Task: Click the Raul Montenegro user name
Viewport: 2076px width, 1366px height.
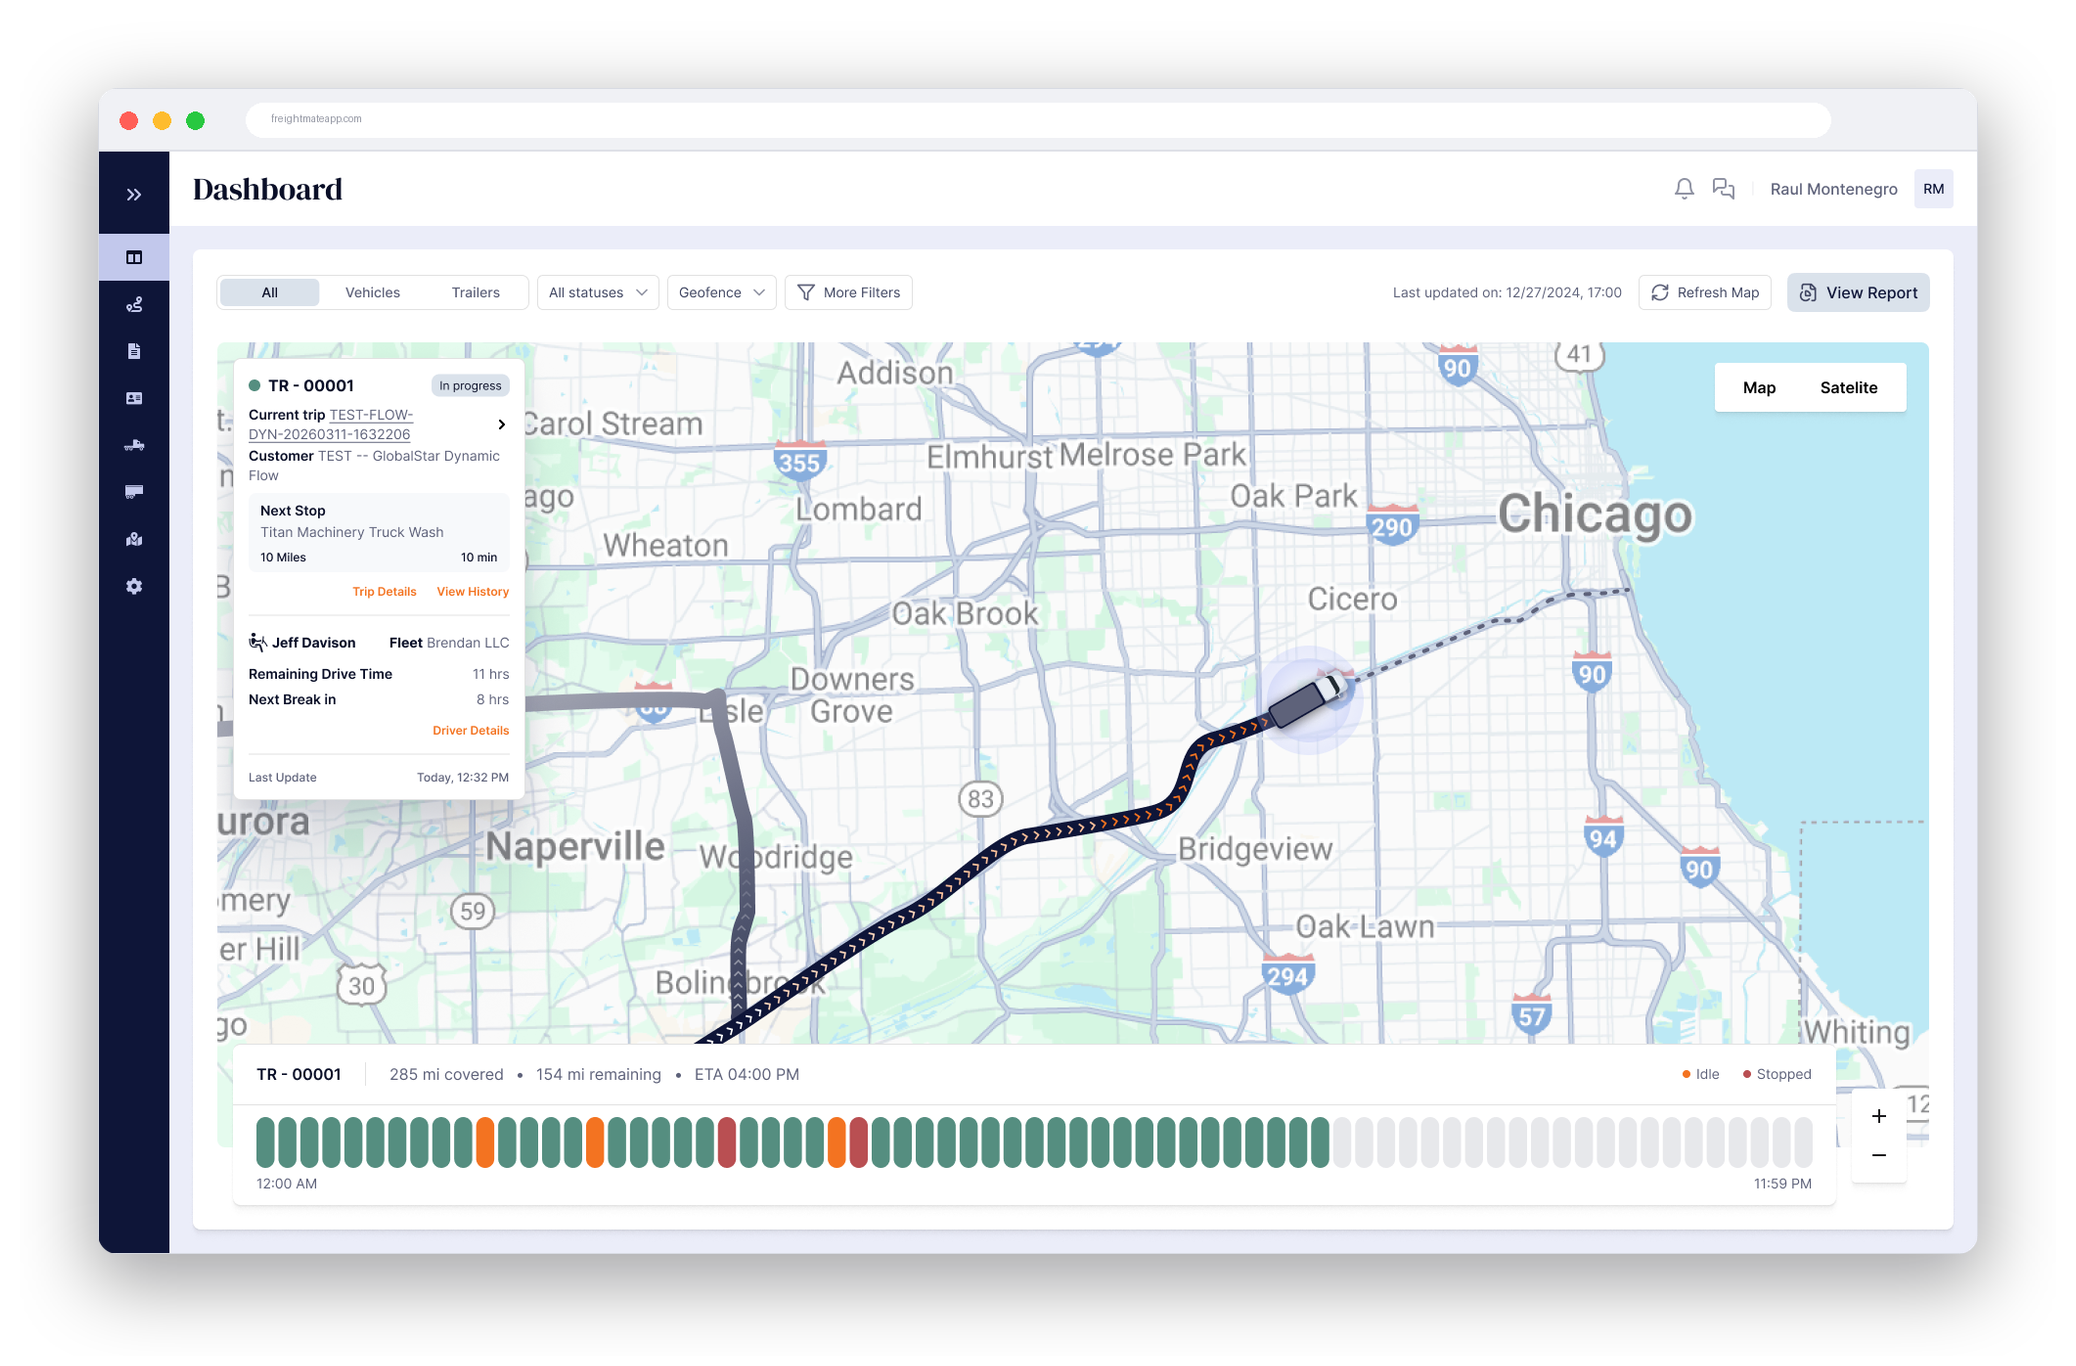Action: point(1833,189)
